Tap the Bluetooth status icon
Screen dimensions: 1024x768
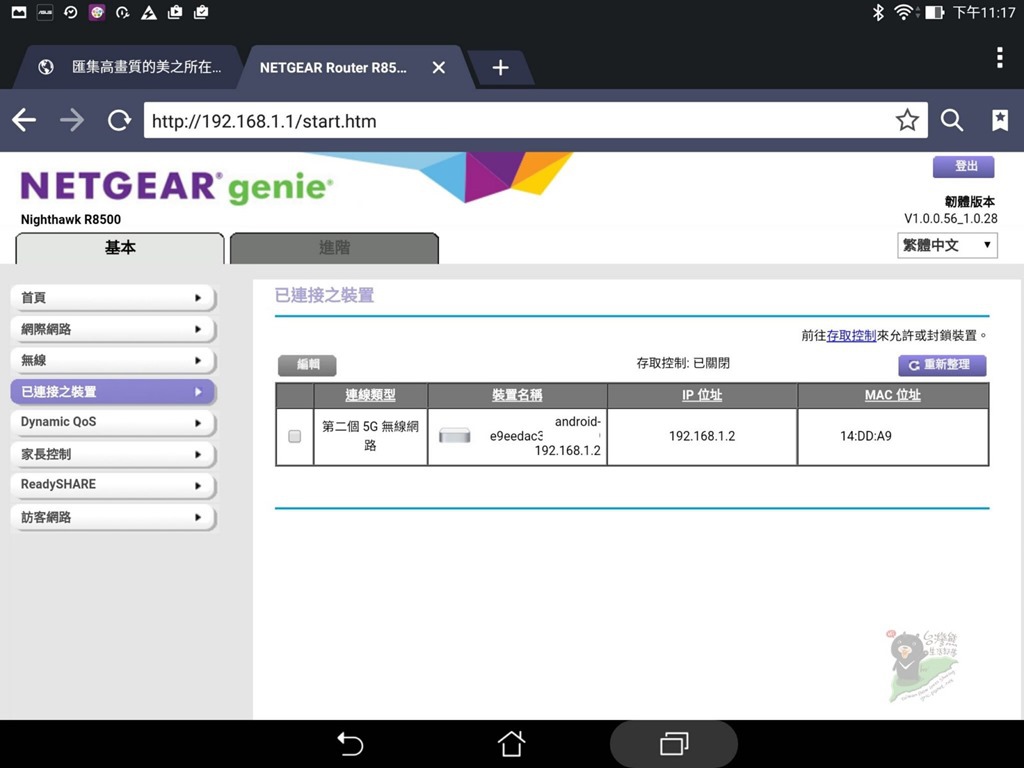(x=878, y=12)
